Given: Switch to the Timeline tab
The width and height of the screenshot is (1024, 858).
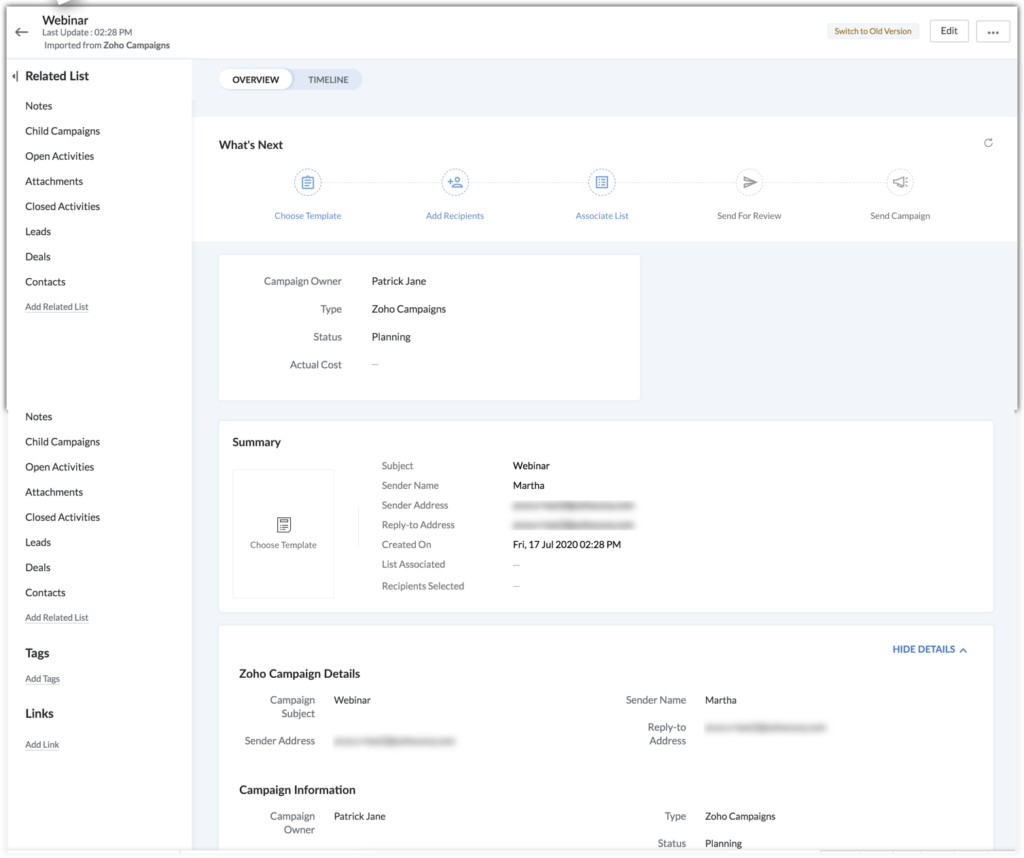Looking at the screenshot, I should [328, 79].
